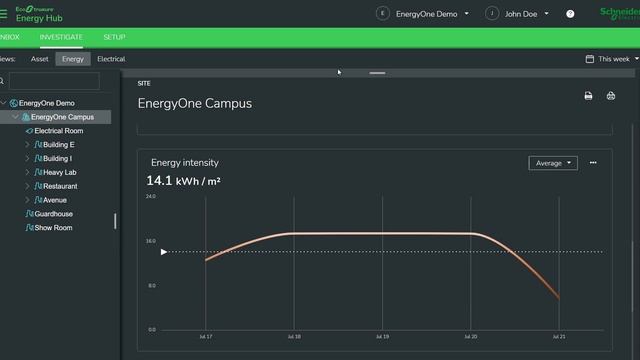Switch to the Electrical view
Viewport: 640px width, 360px height.
coord(111,59)
